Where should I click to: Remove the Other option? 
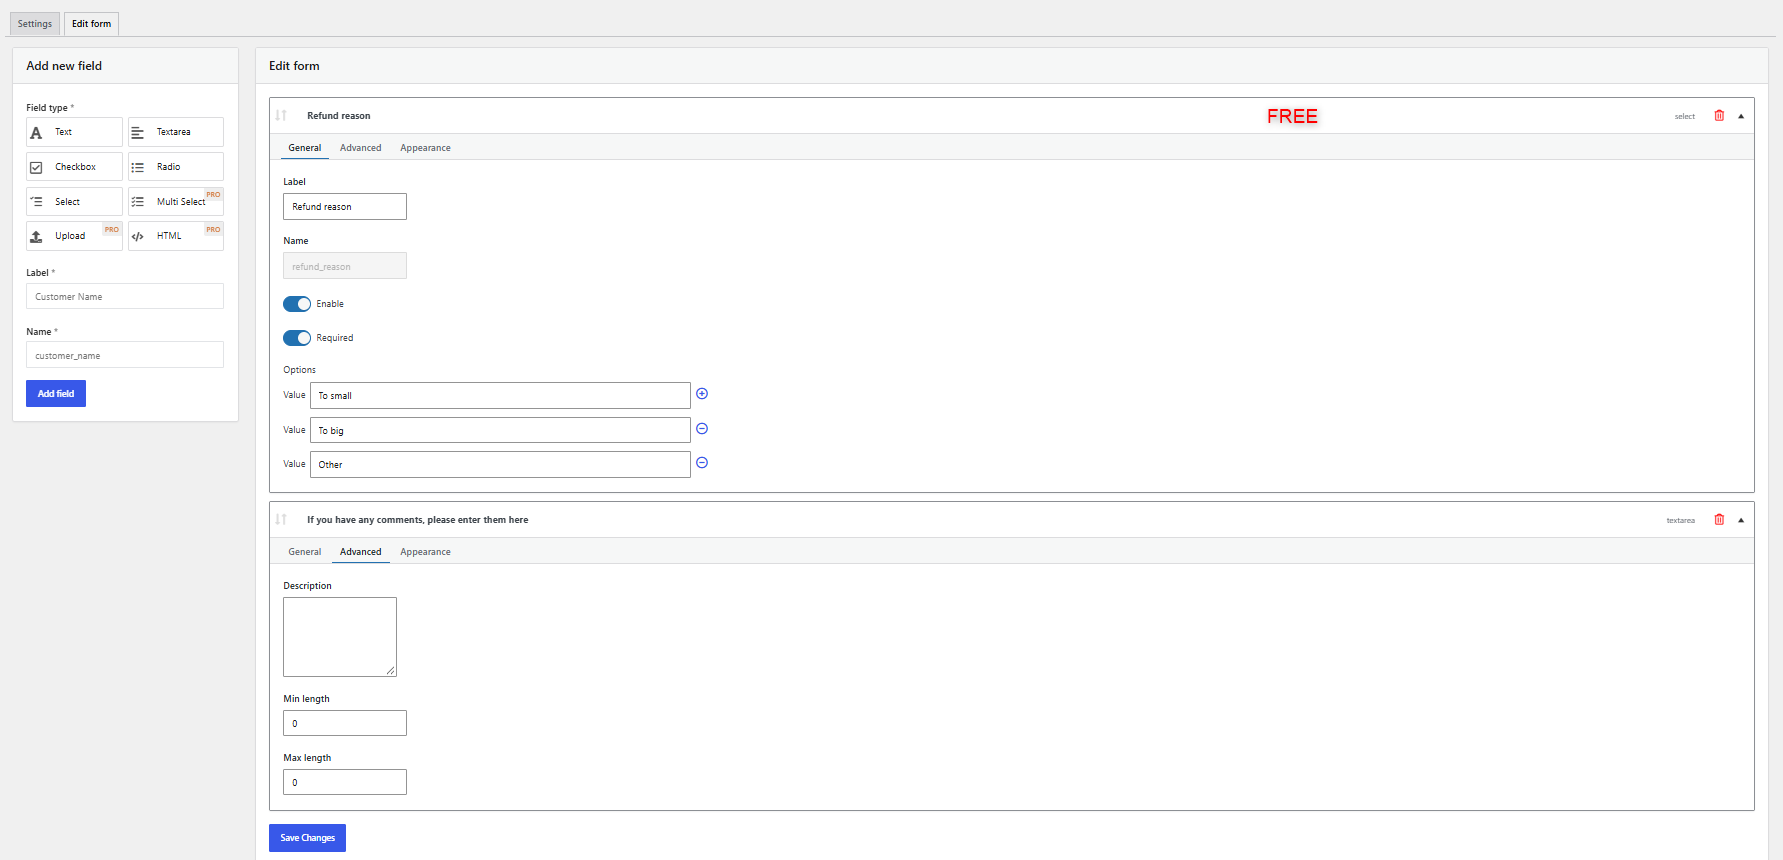point(702,463)
